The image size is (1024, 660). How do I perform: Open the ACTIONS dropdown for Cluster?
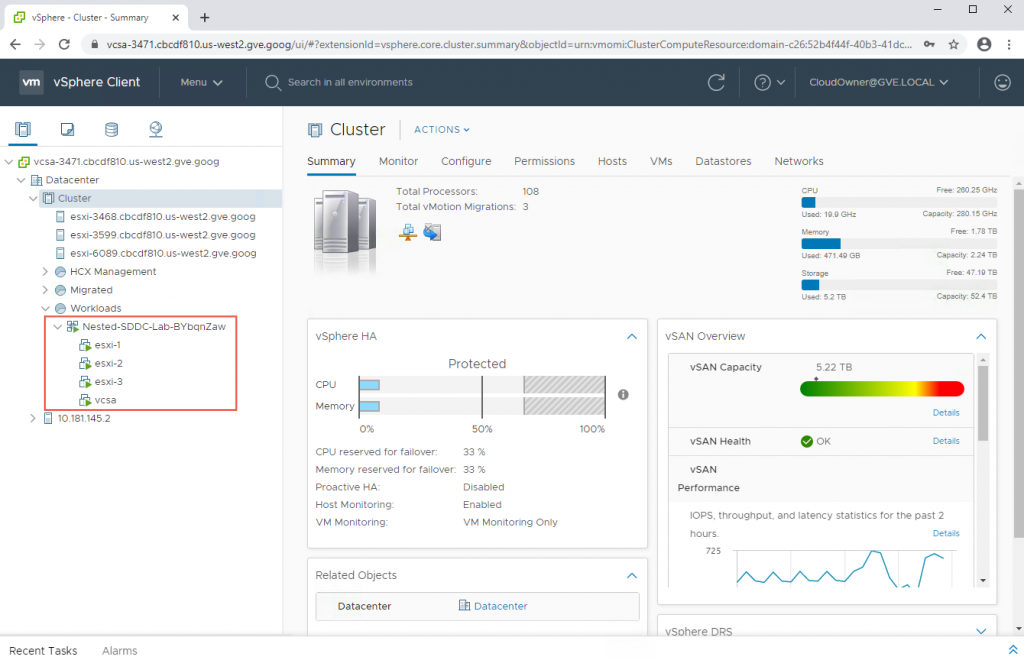point(441,130)
